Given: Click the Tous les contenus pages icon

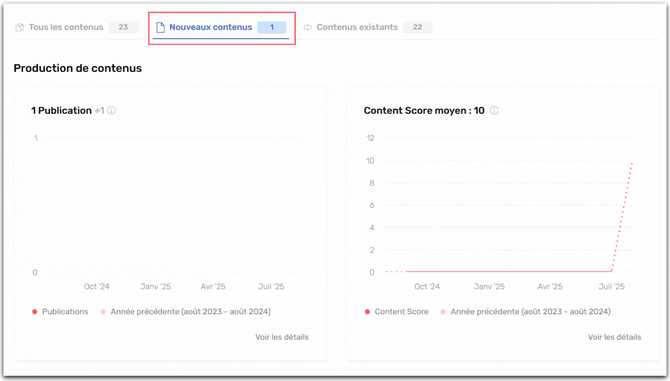Looking at the screenshot, I should click(19, 27).
